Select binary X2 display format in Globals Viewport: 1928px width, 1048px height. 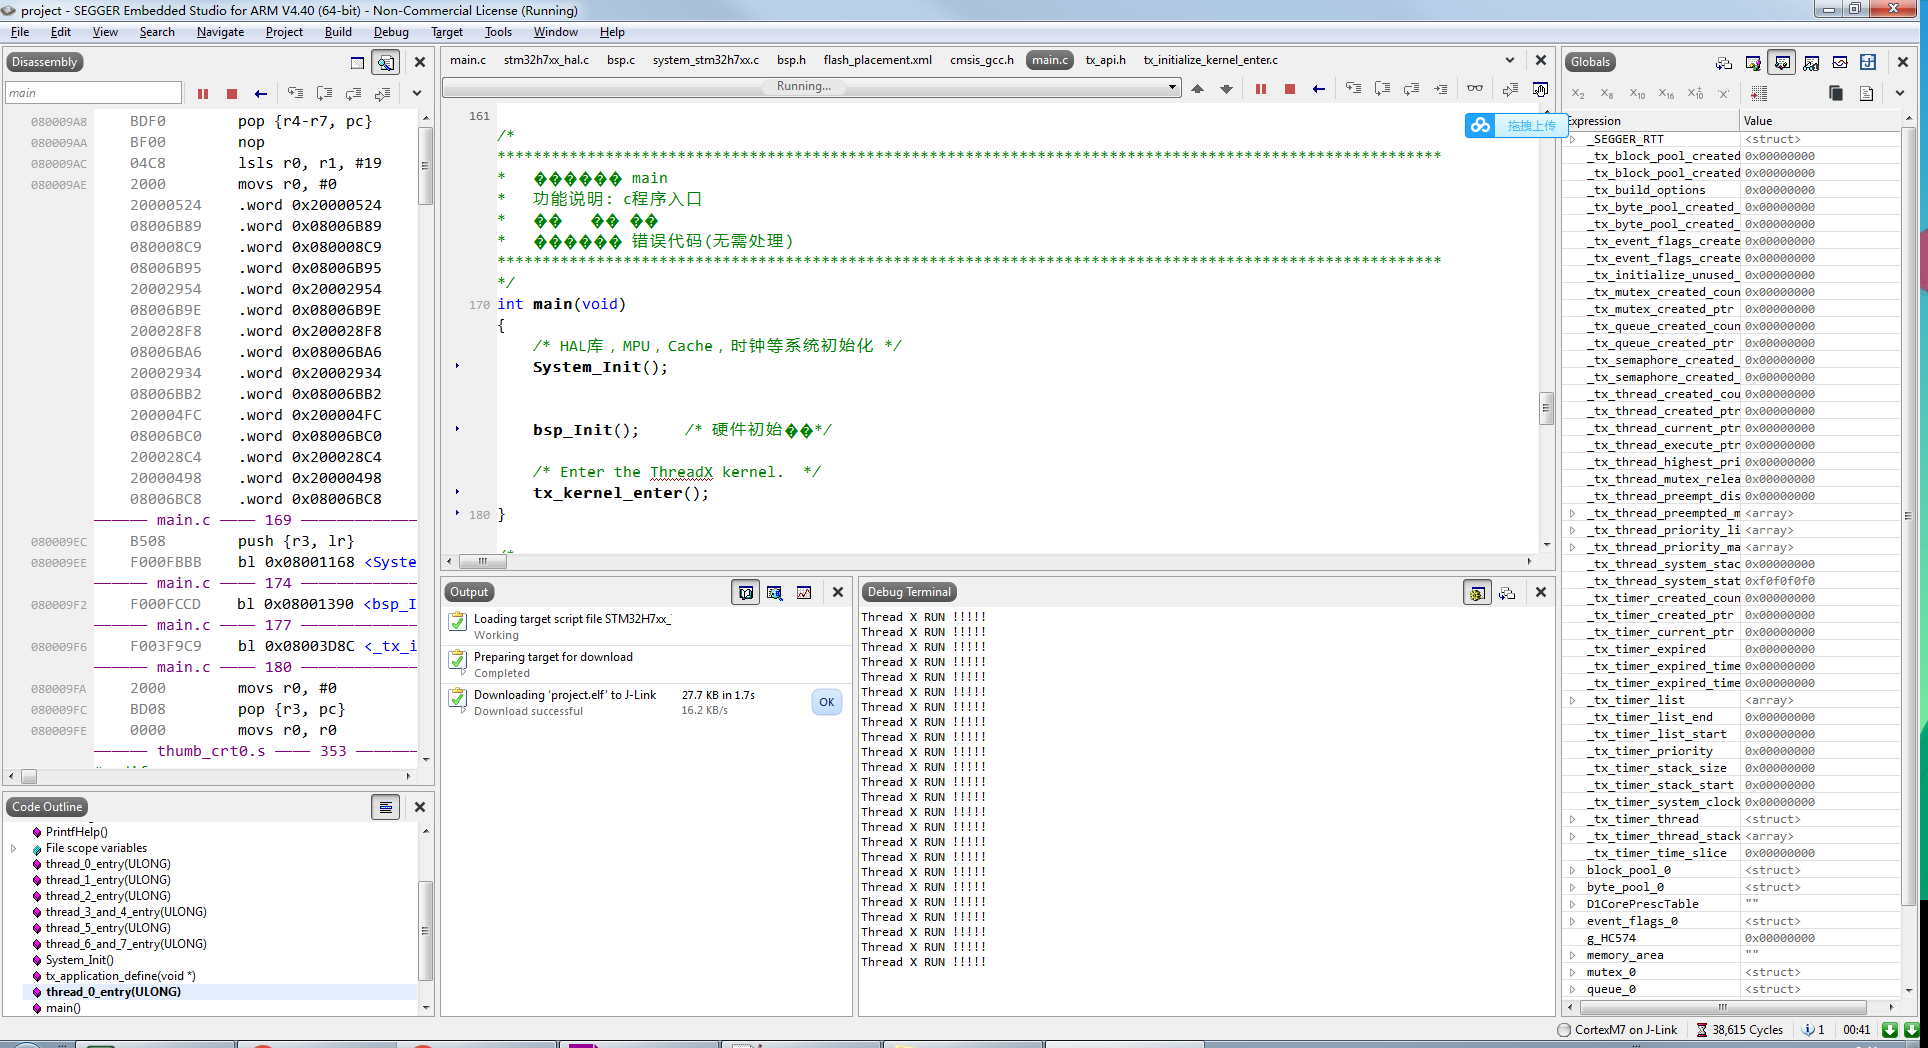pos(1578,94)
